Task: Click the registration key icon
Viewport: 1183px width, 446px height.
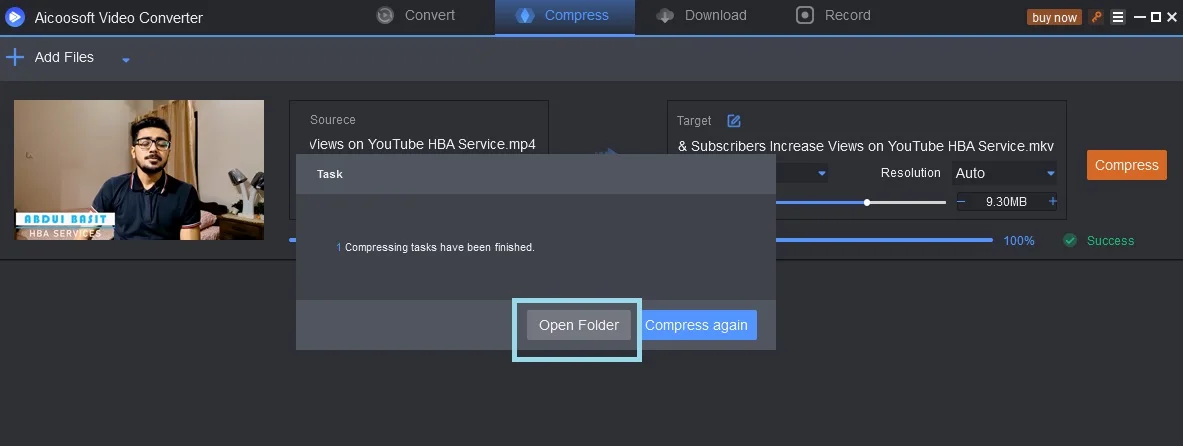Action: (1096, 17)
